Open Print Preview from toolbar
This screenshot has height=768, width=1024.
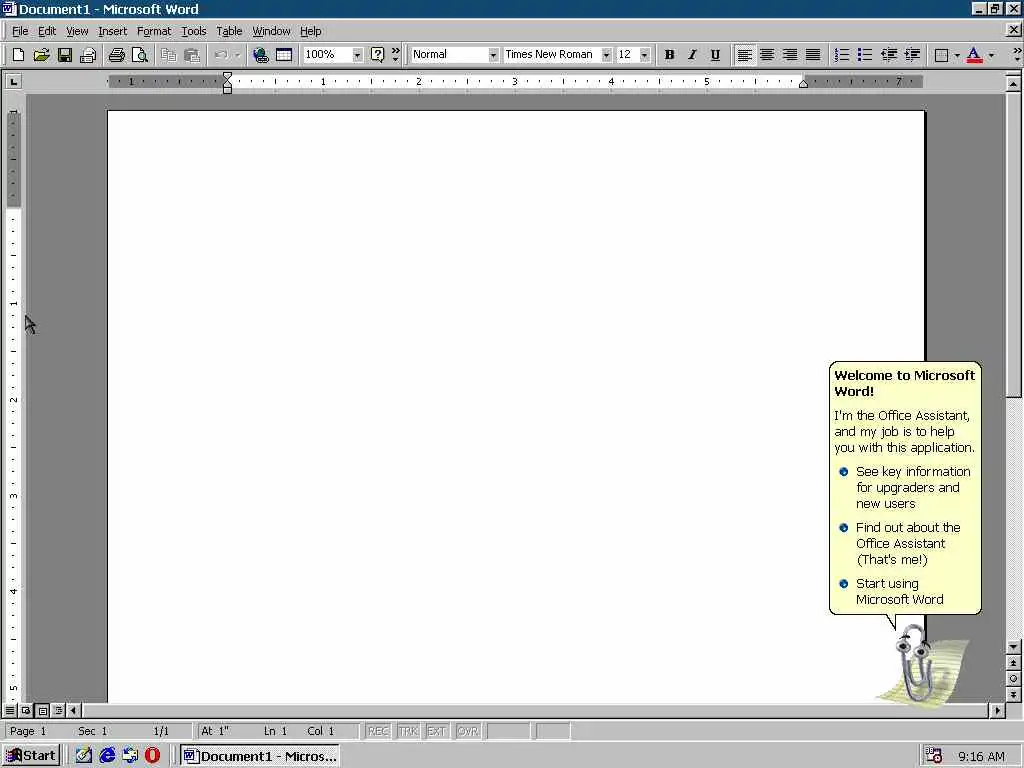coord(140,55)
